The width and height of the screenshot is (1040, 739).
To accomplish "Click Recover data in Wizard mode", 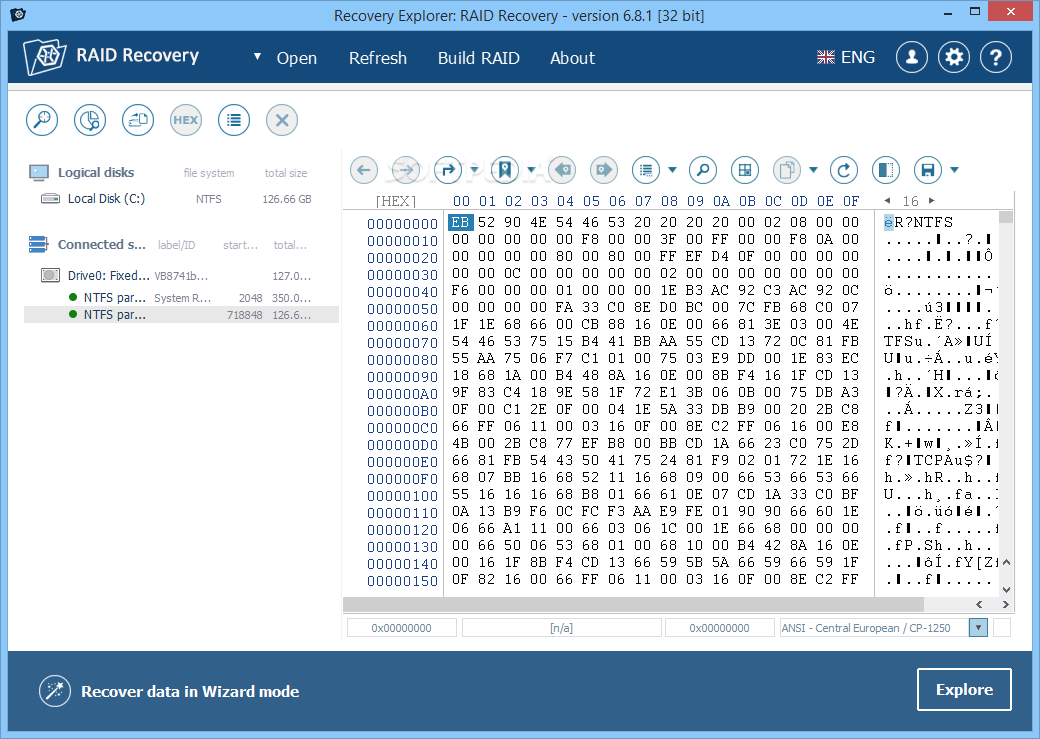I will coord(190,691).
